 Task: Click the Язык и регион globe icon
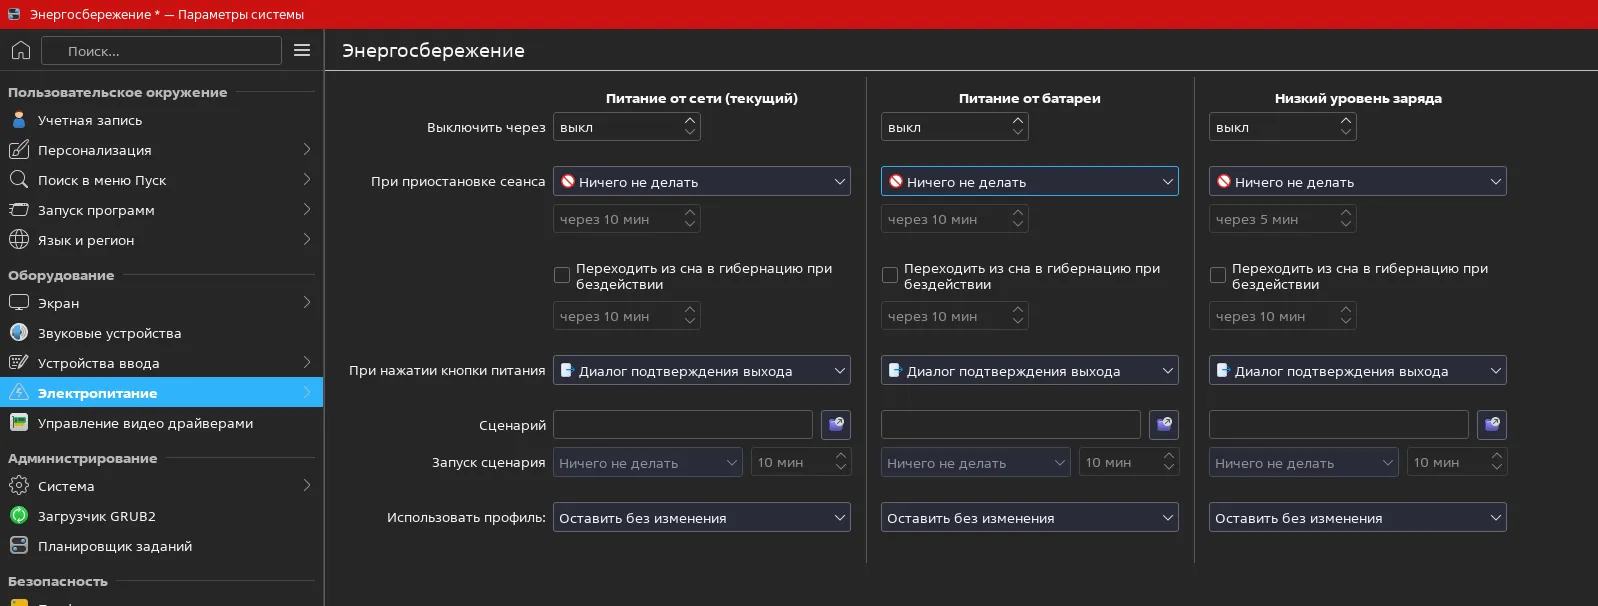(19, 240)
